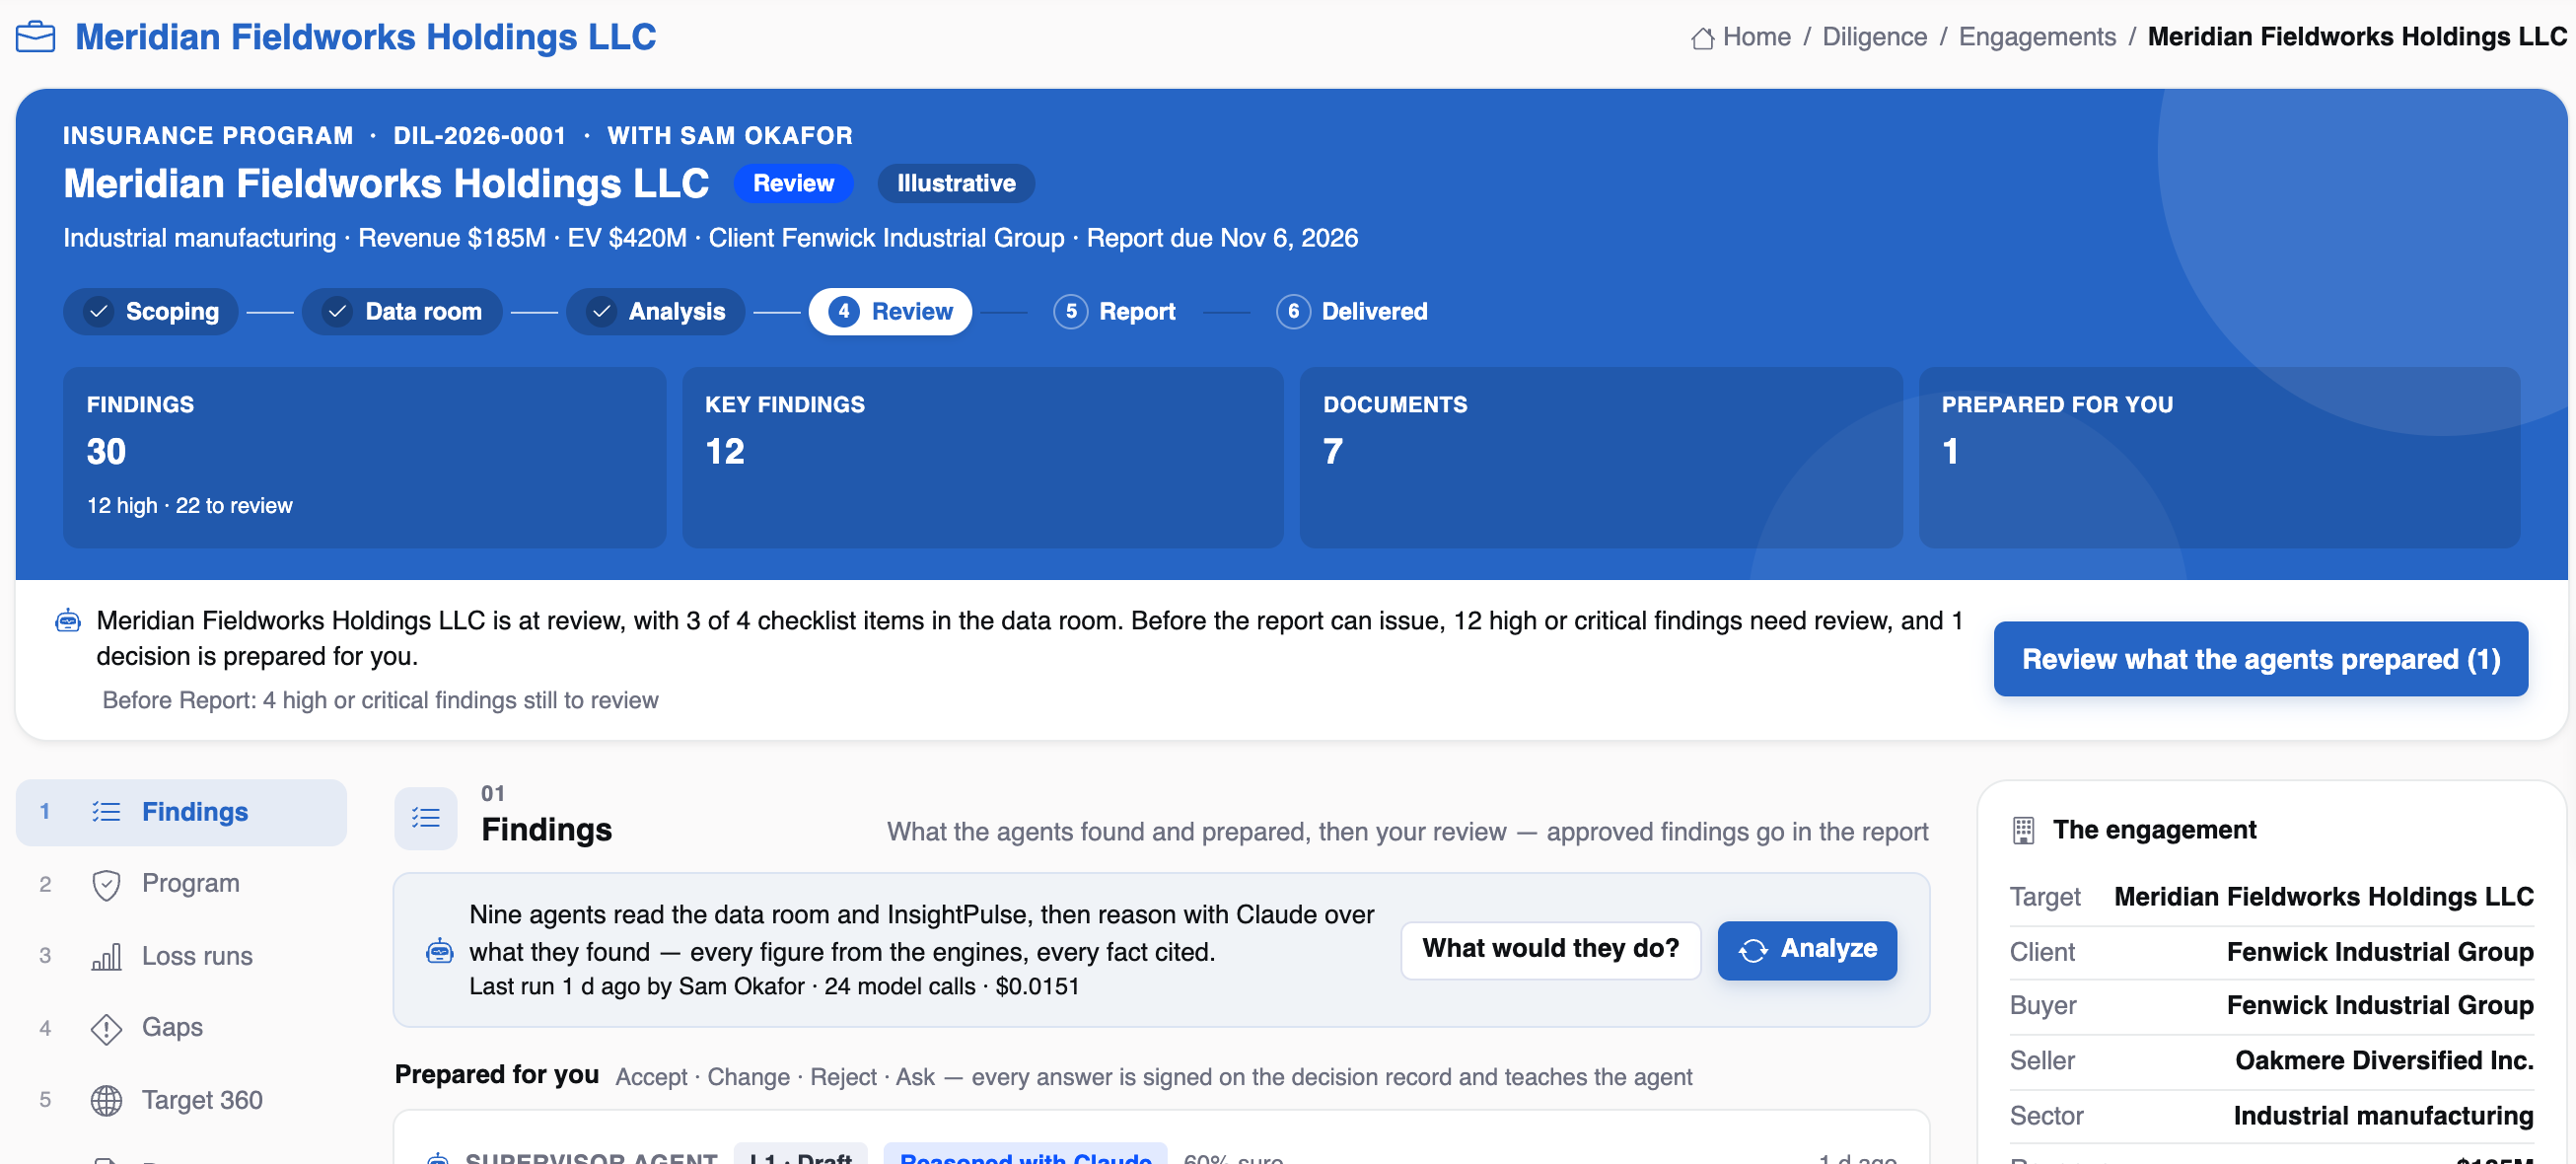The image size is (2576, 1164).
Task: Click the Loss runs bar chart icon
Action: 106,956
